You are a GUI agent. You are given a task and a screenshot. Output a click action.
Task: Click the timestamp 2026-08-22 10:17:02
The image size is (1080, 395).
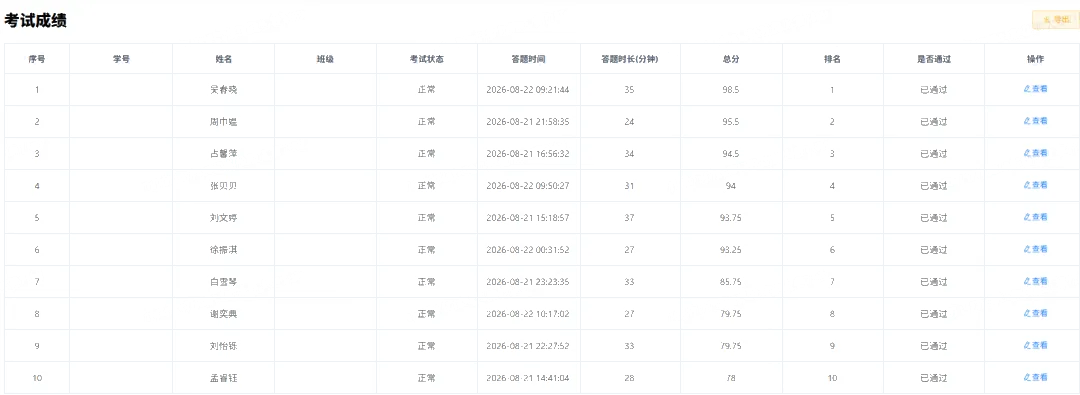(528, 314)
